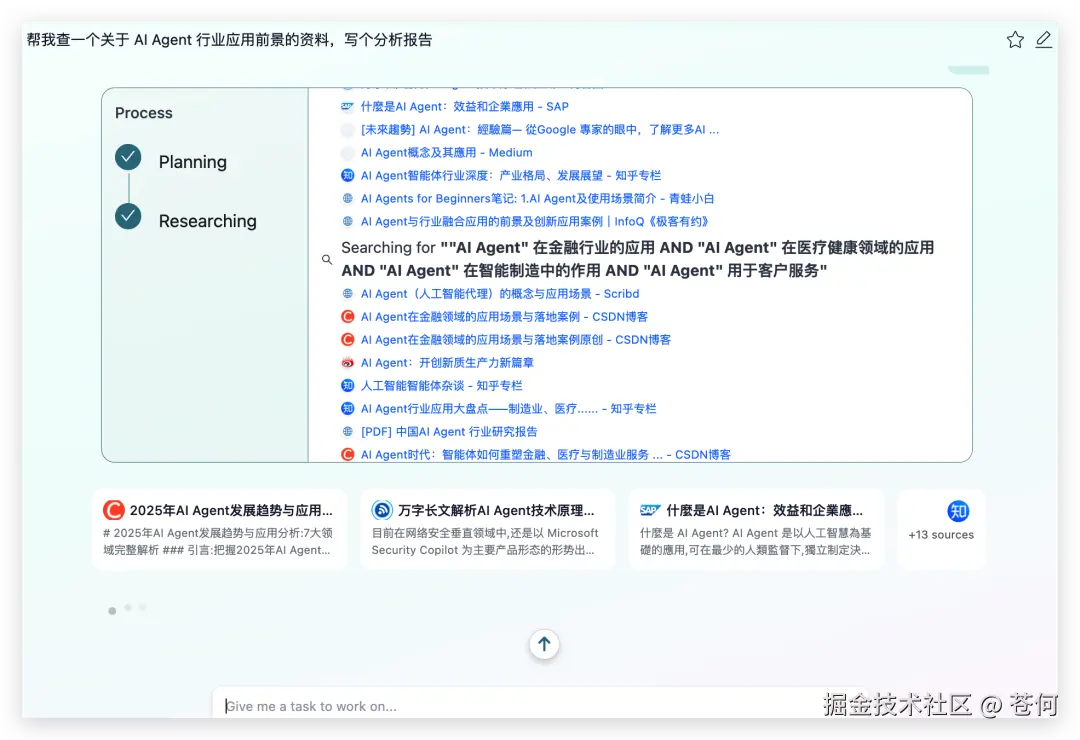Click the star favorite icon
1080x740 pixels.
click(x=1015, y=40)
